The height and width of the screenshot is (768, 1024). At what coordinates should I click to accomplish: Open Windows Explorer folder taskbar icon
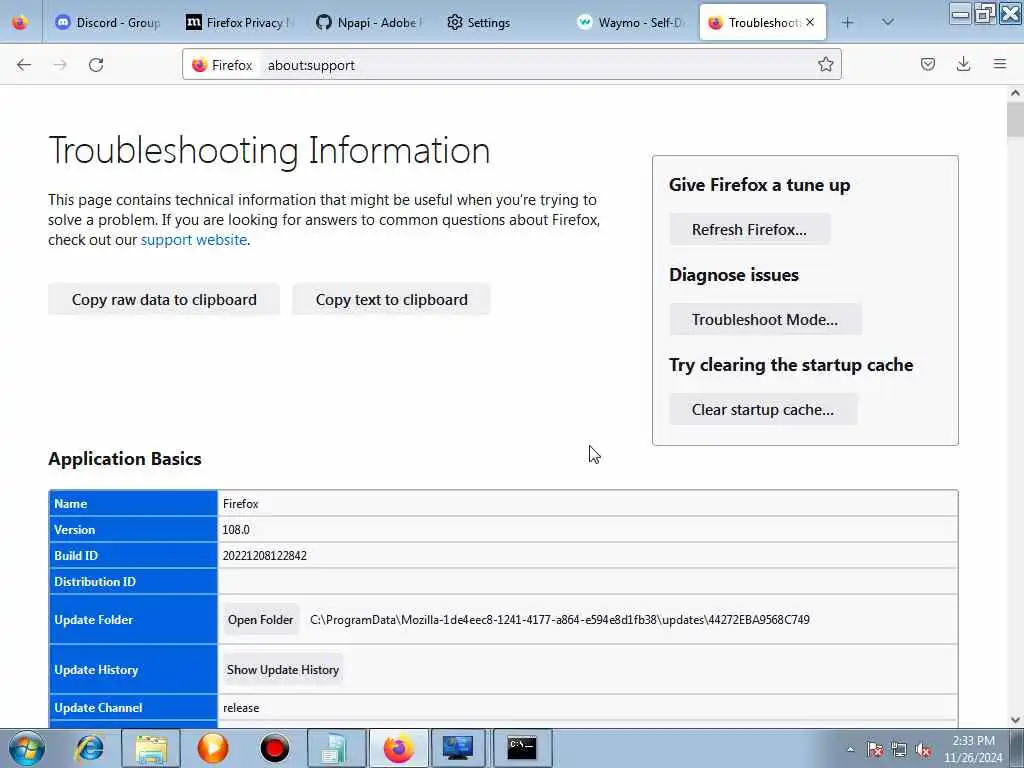(x=152, y=748)
